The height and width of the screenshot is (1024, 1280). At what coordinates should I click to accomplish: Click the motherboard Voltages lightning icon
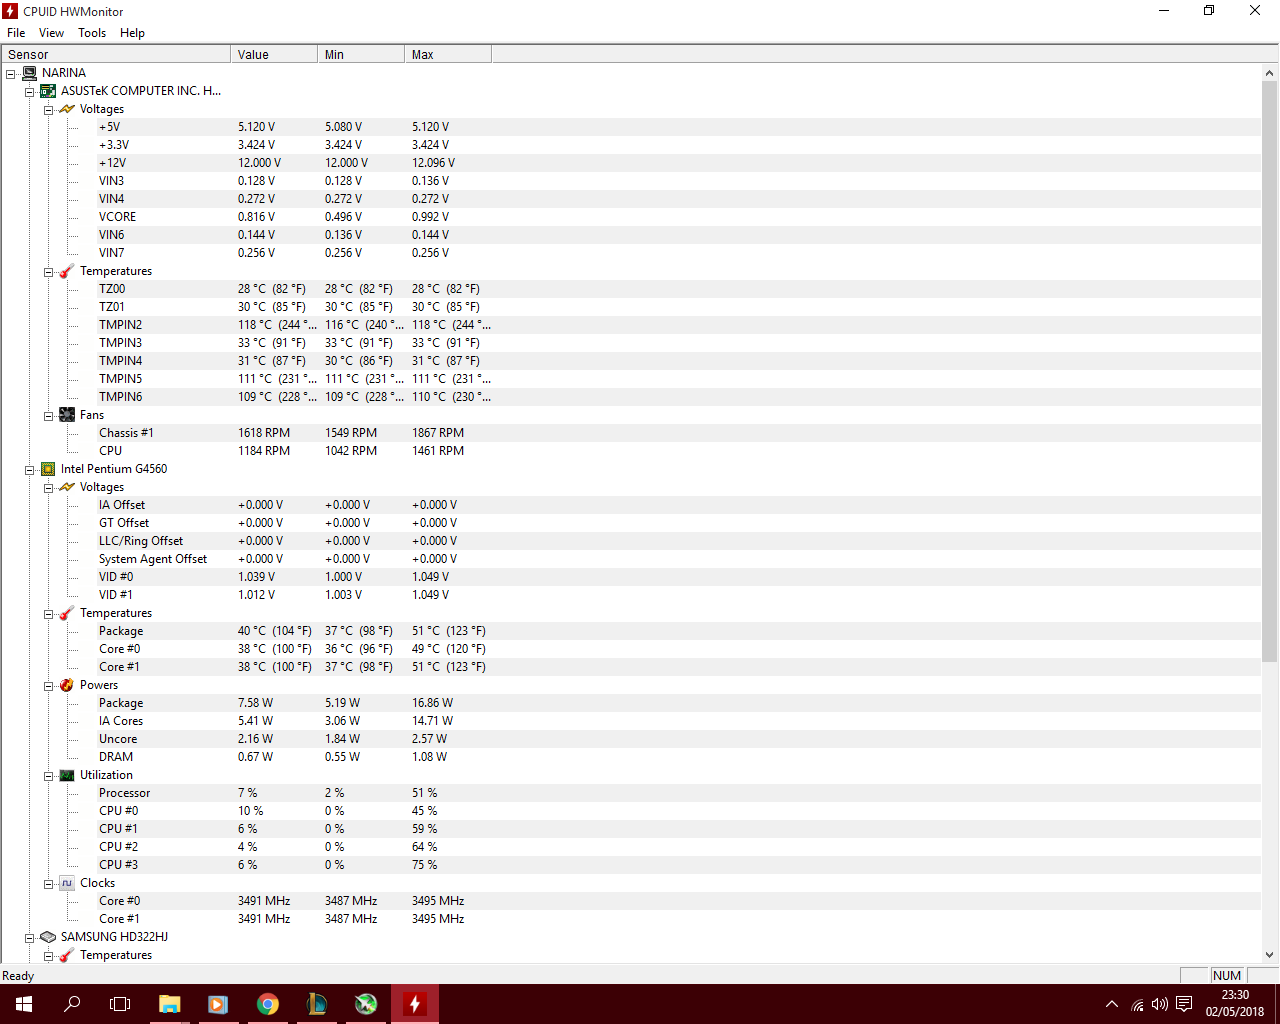(67, 109)
